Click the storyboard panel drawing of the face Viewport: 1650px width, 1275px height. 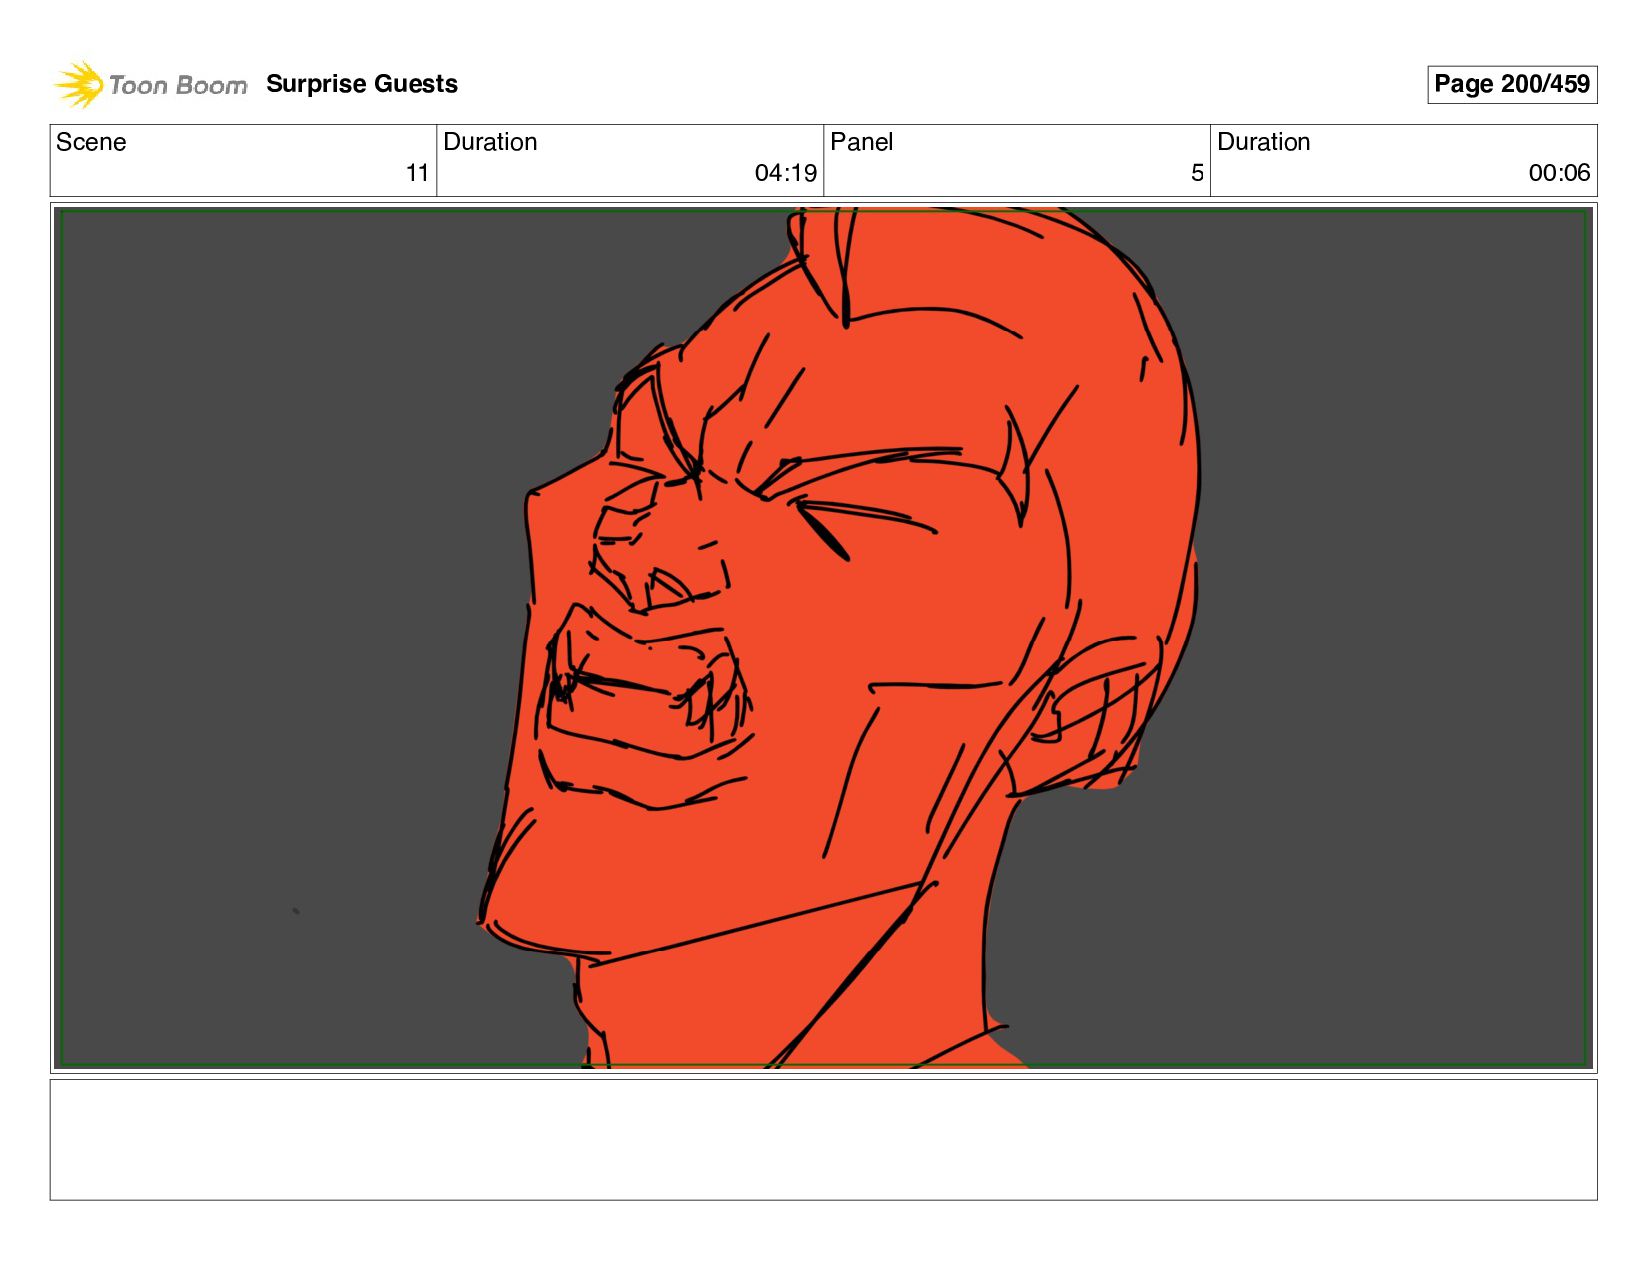pyautogui.click(x=824, y=638)
